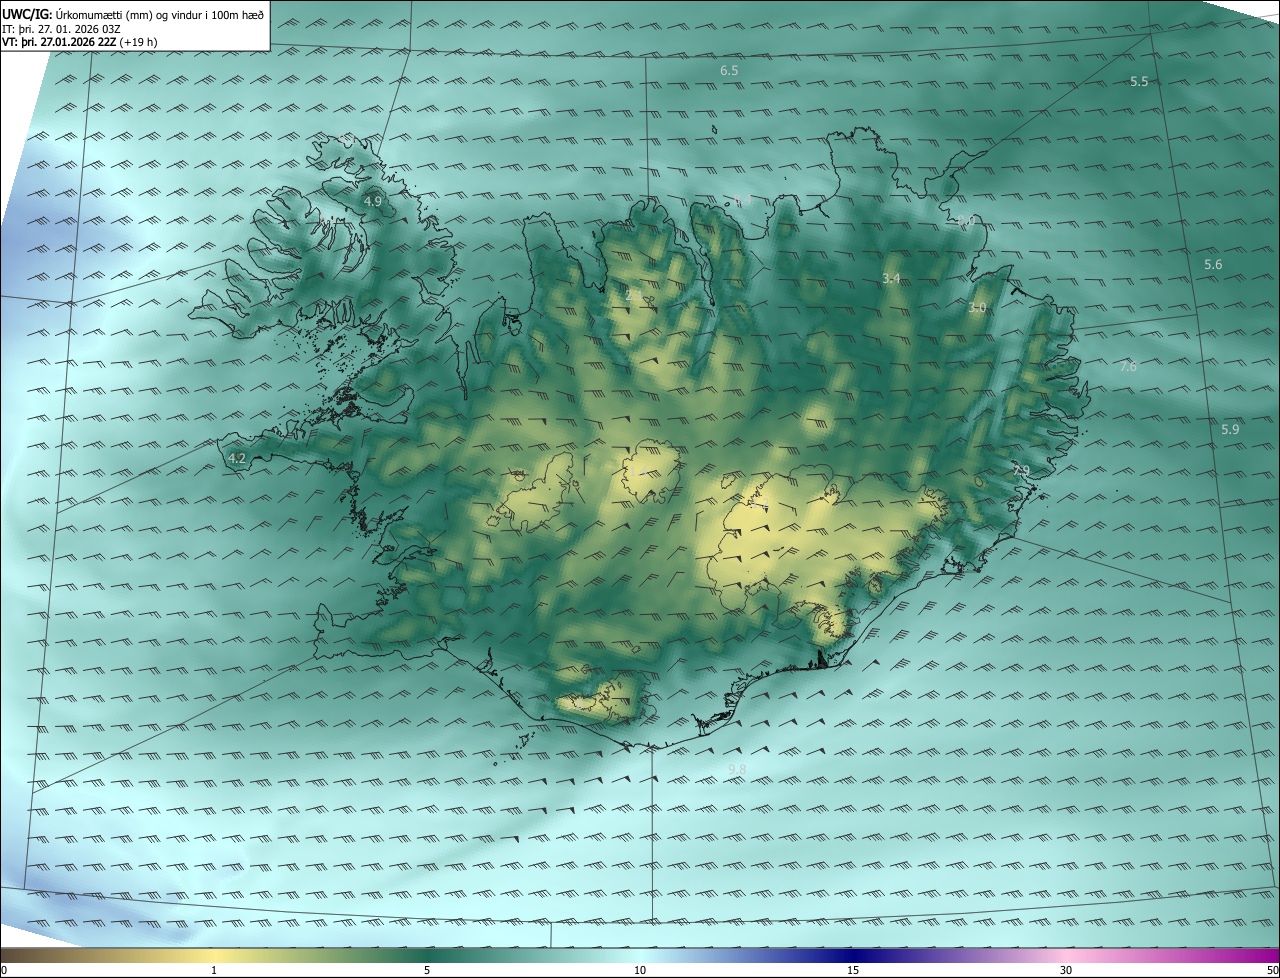
Task: Click the 5 tick on the colour scale
Action: click(427, 970)
